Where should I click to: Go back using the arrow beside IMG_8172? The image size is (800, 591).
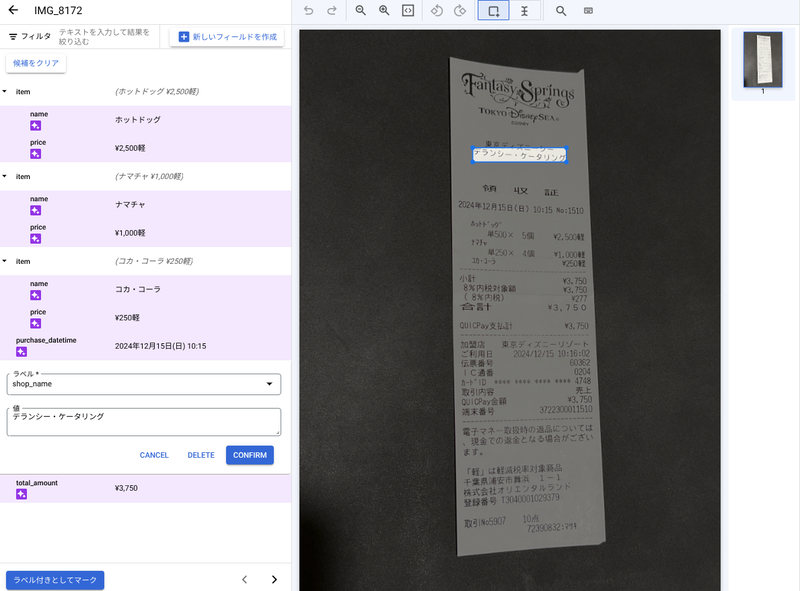click(13, 10)
